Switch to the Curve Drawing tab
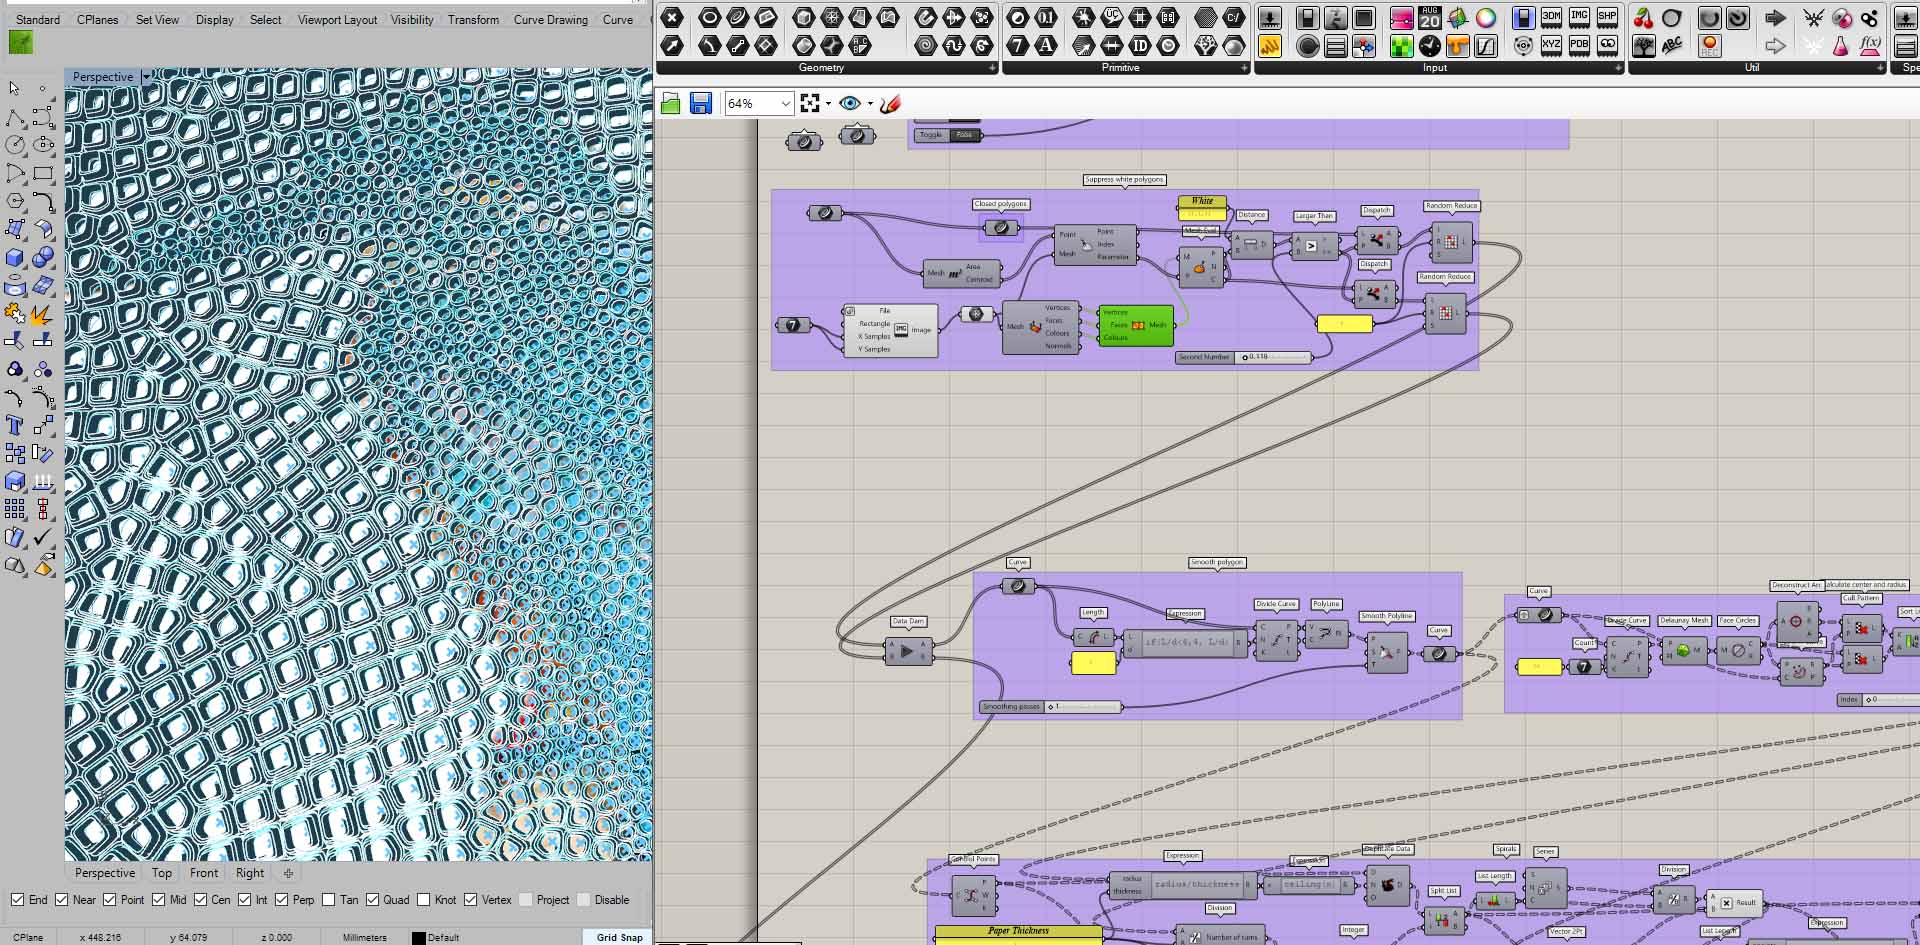 coord(550,19)
